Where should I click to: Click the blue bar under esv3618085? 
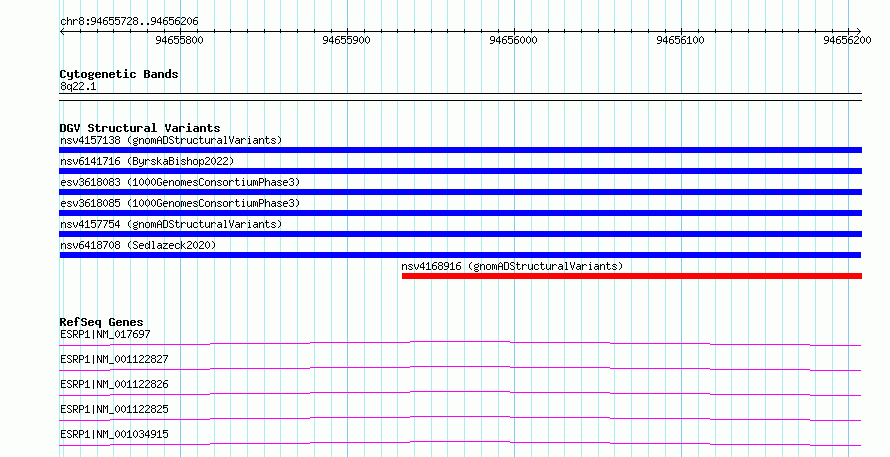click(x=460, y=213)
